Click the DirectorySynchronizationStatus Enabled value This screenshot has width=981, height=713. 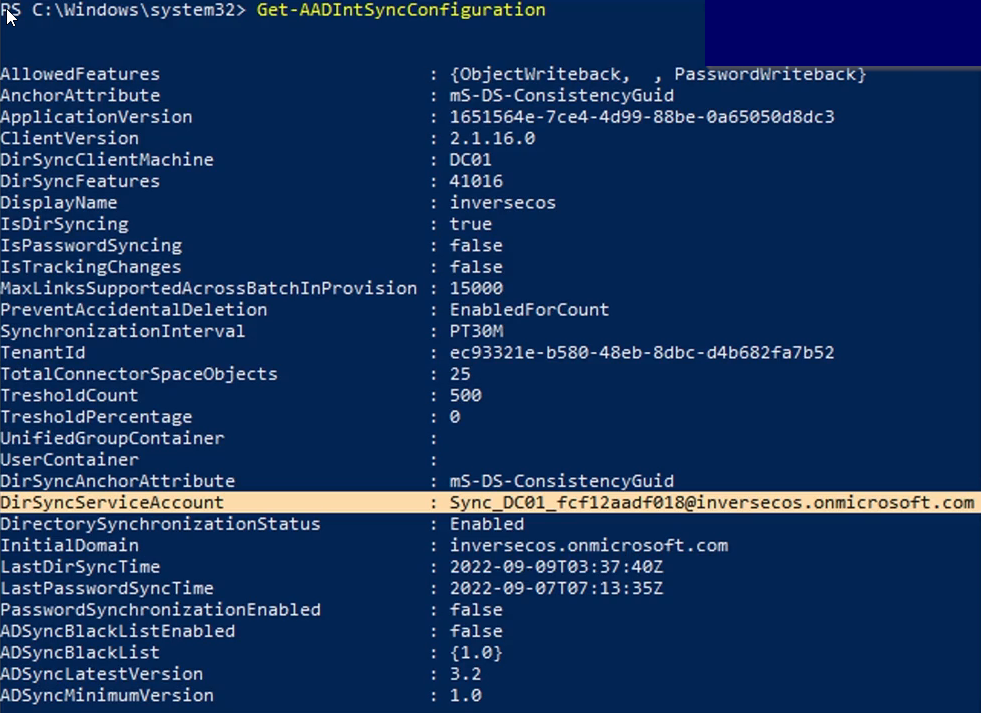(x=487, y=524)
